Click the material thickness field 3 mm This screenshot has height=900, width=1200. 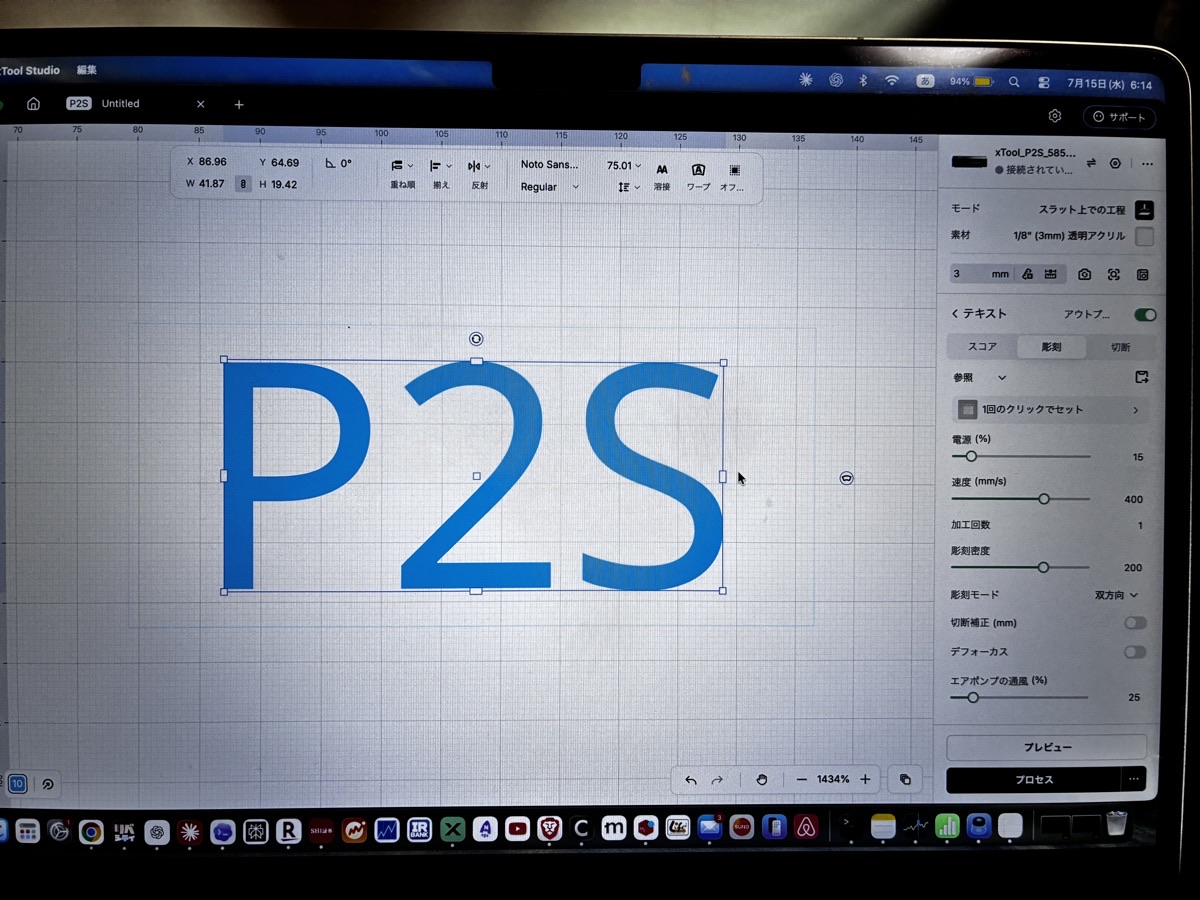click(981, 274)
